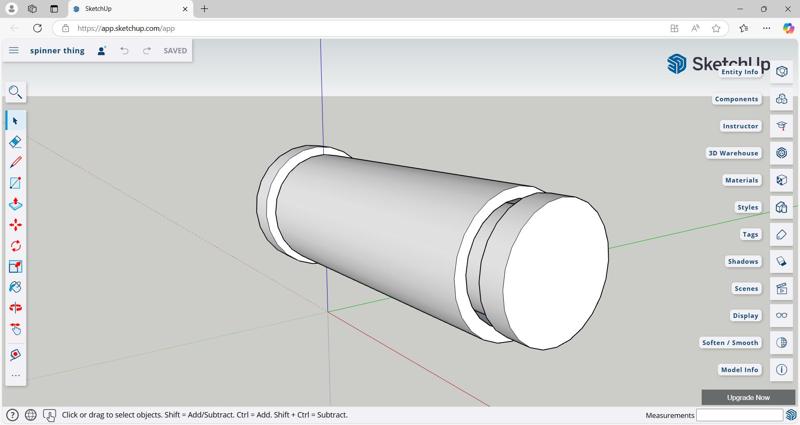Image resolution: width=800 pixels, height=425 pixels.
Task: Click the add collaborator person icon
Action: (102, 51)
